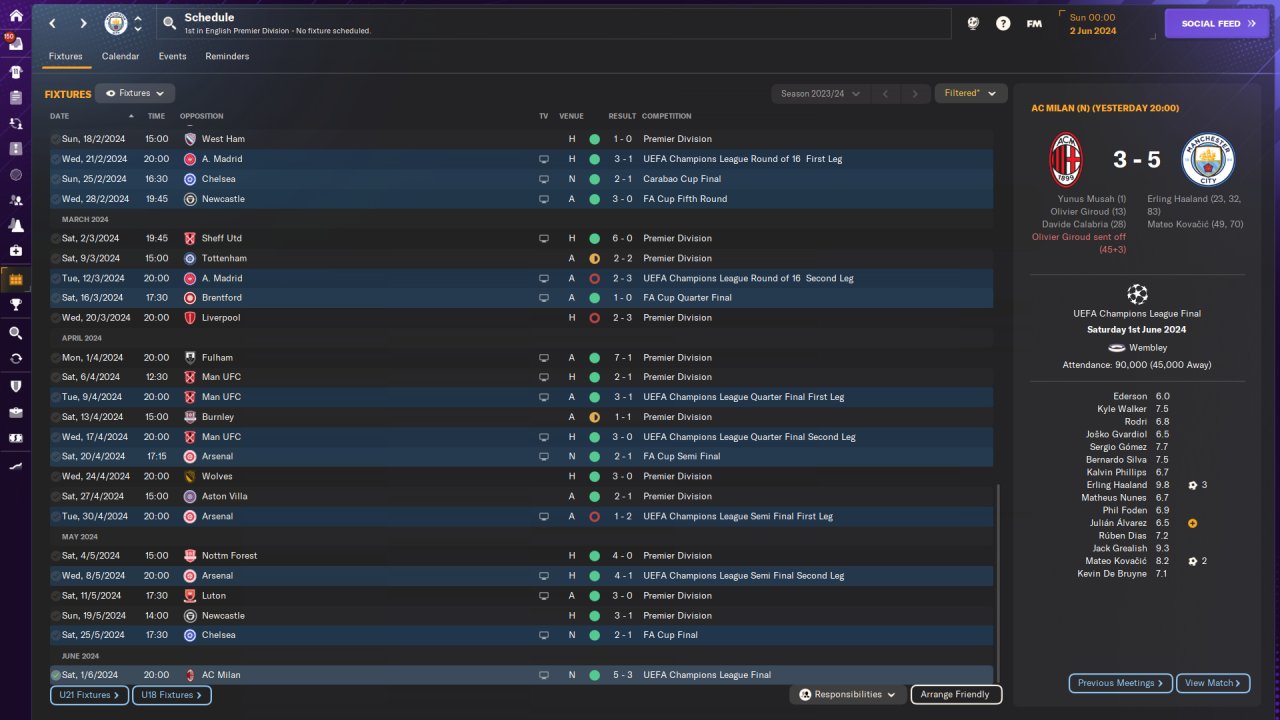Switch to the Events tab

[172, 56]
